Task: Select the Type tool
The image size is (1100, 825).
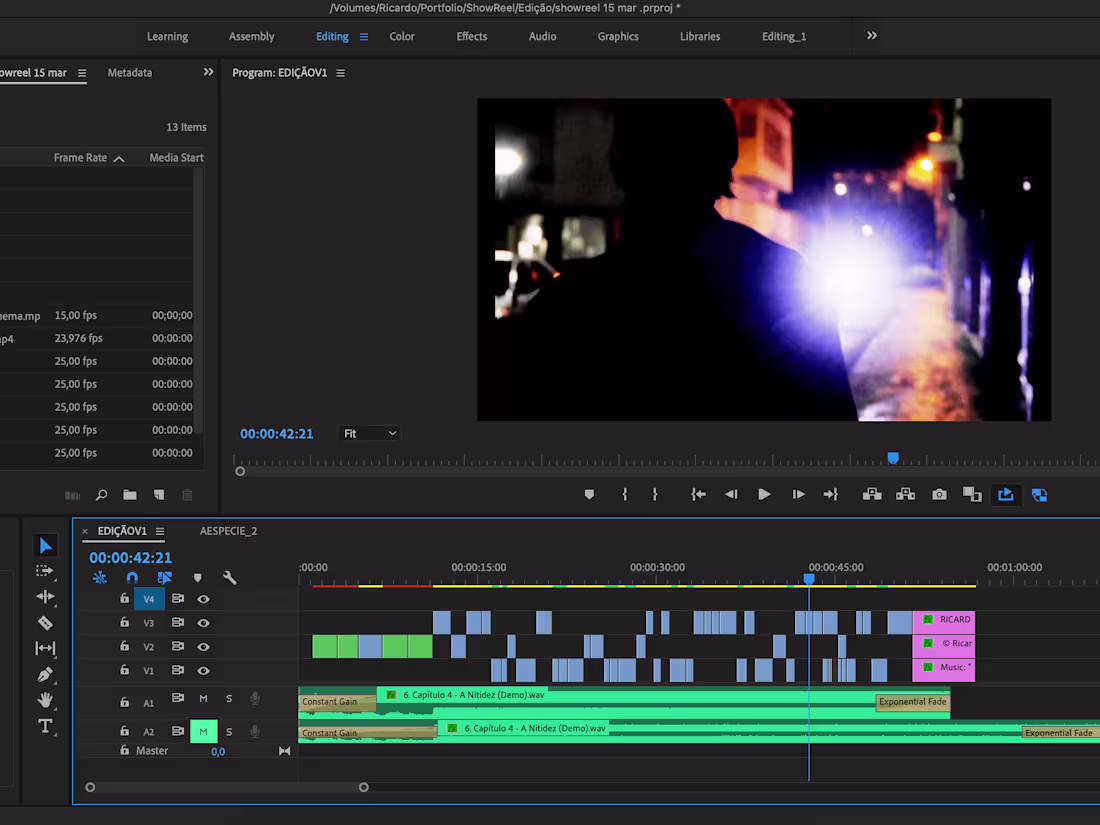Action: click(45, 727)
